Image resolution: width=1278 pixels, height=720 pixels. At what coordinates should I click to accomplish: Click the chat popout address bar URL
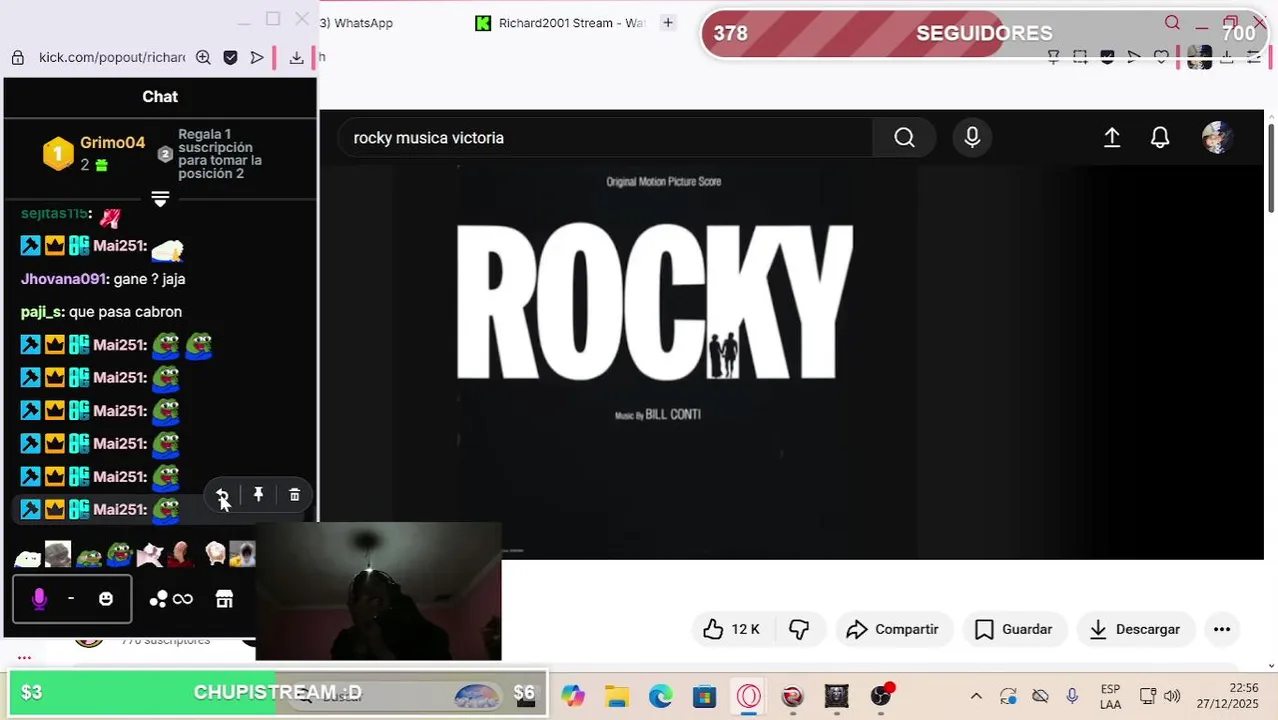tap(112, 57)
